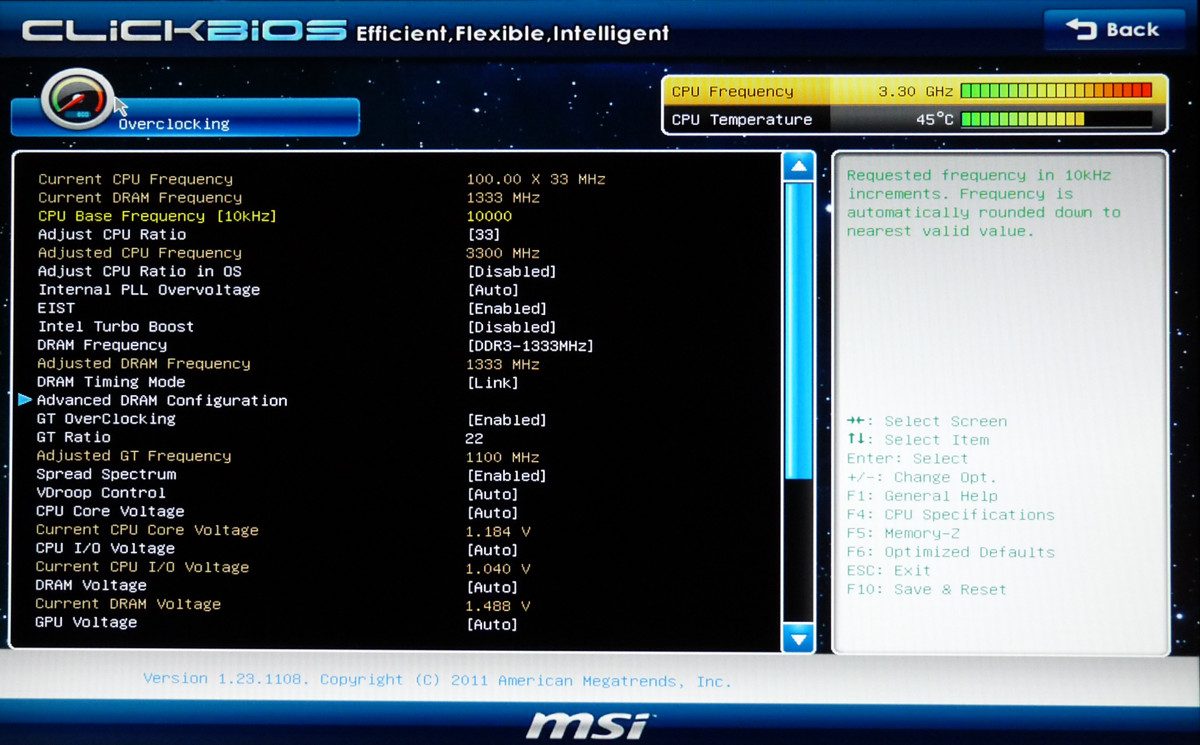Click the 3.30 GHz frequency readout
The width and height of the screenshot is (1200, 745).
click(915, 91)
